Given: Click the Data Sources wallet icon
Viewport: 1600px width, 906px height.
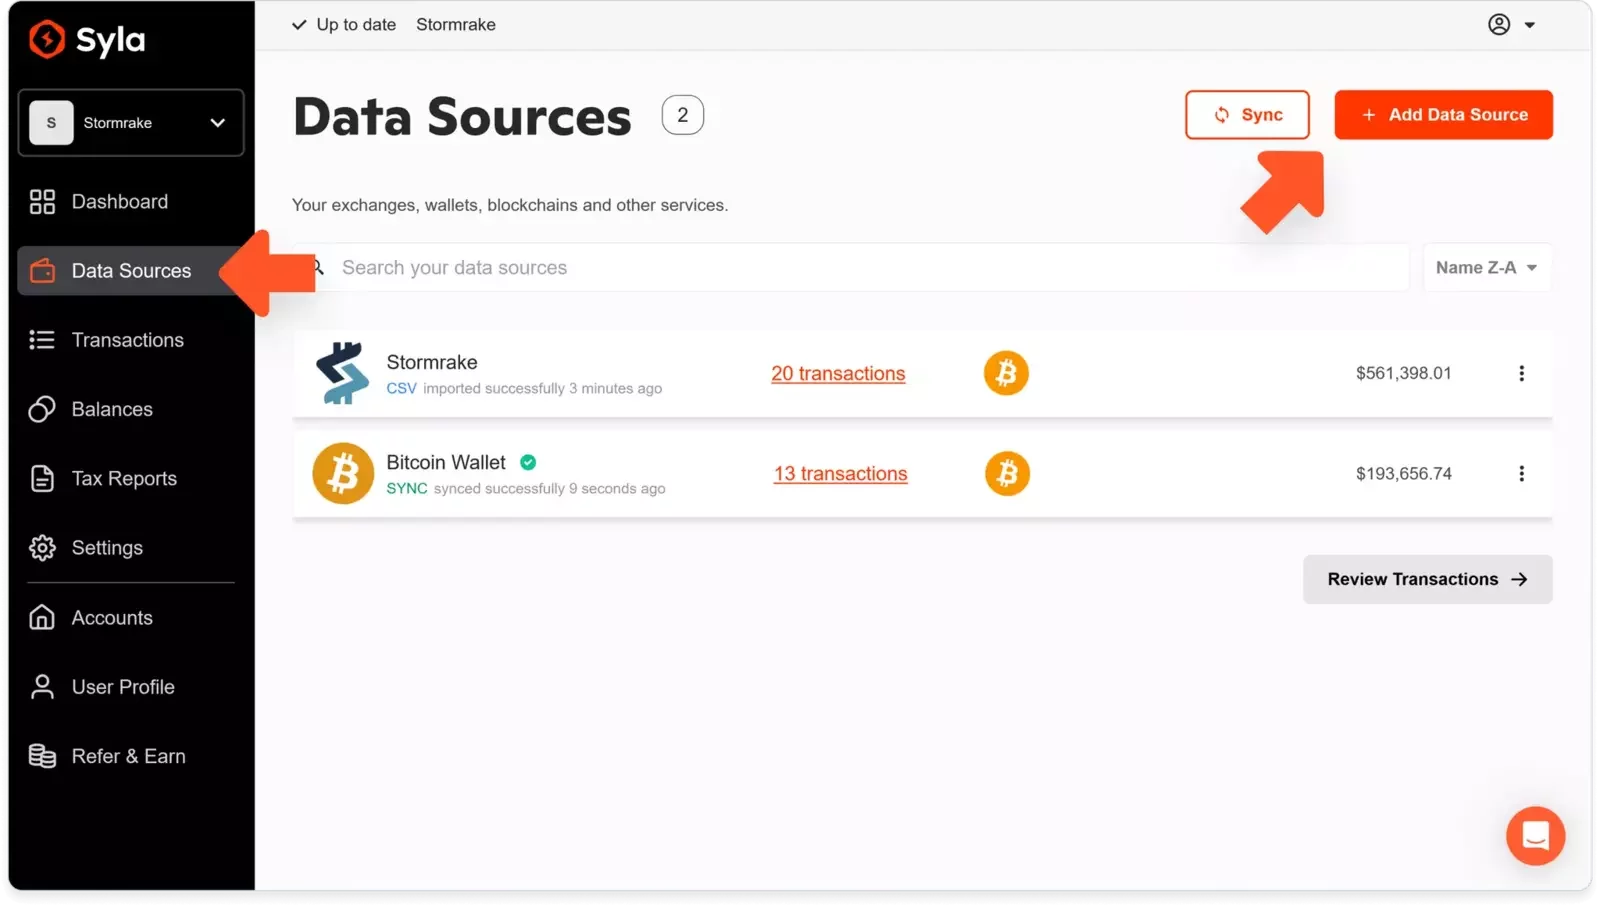Looking at the screenshot, I should (x=42, y=271).
